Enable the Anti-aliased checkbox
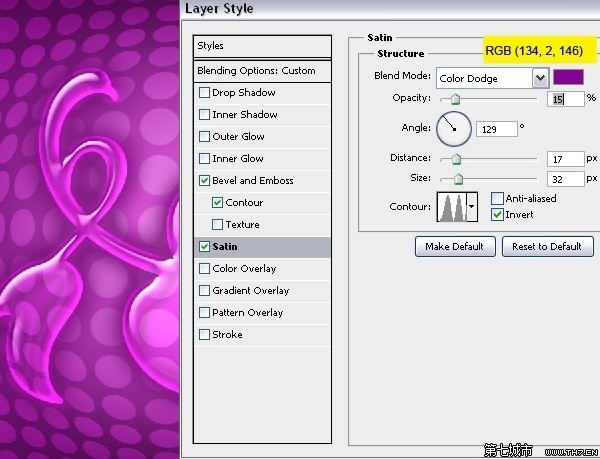 (497, 199)
